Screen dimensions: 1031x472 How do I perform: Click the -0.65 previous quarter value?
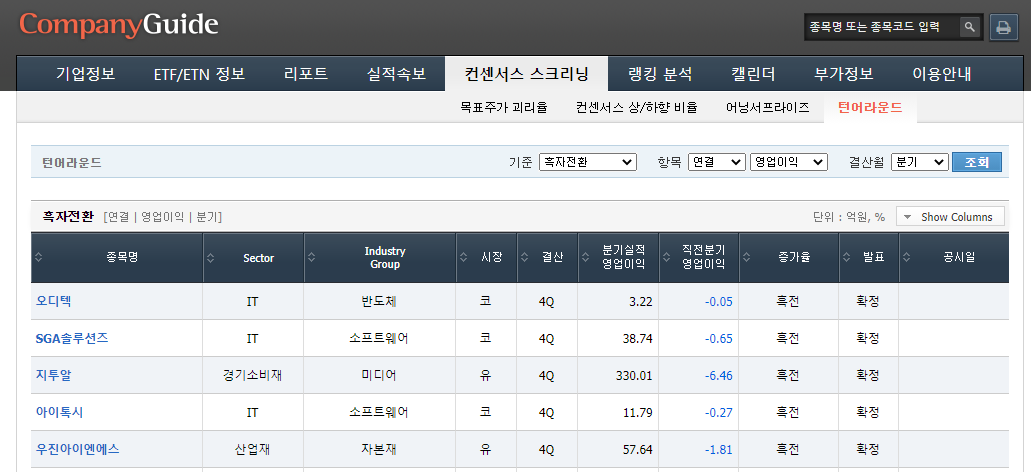tap(718, 339)
